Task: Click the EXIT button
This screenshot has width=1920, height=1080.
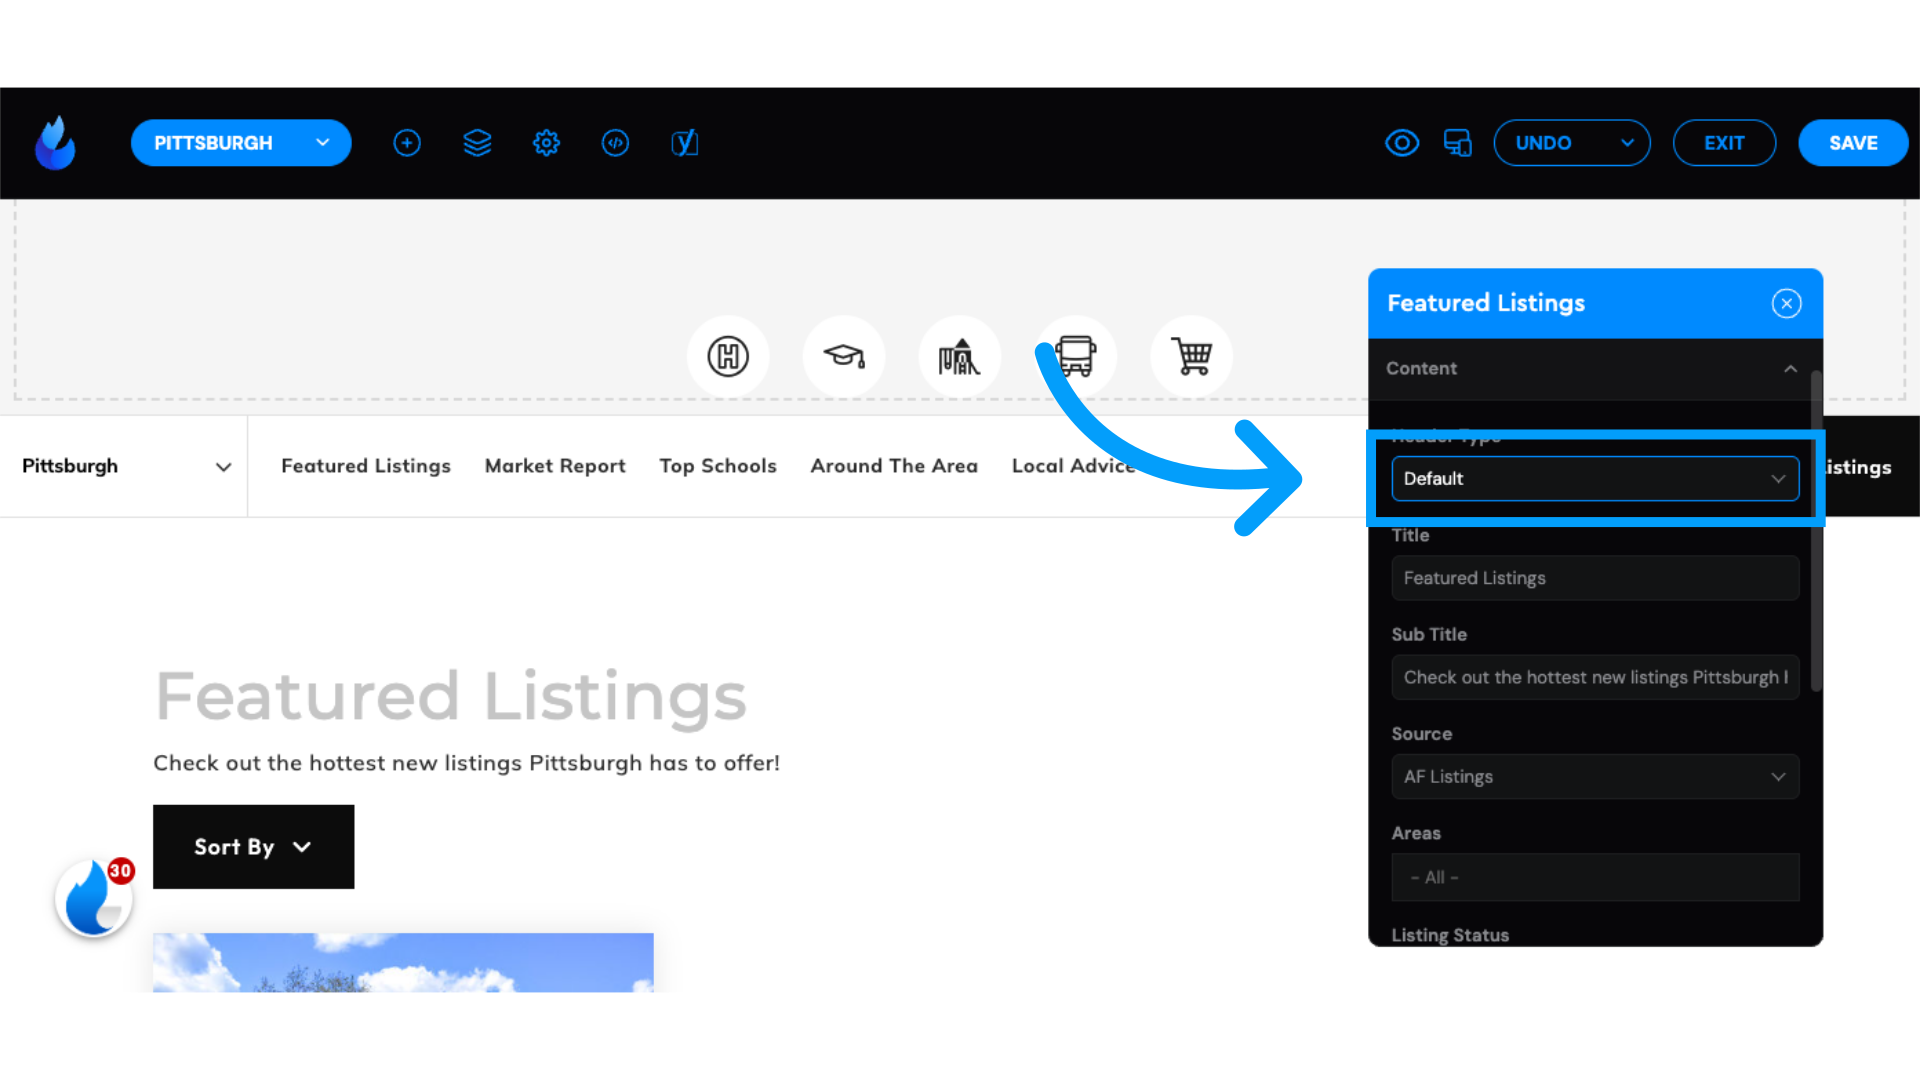Action: coord(1725,142)
